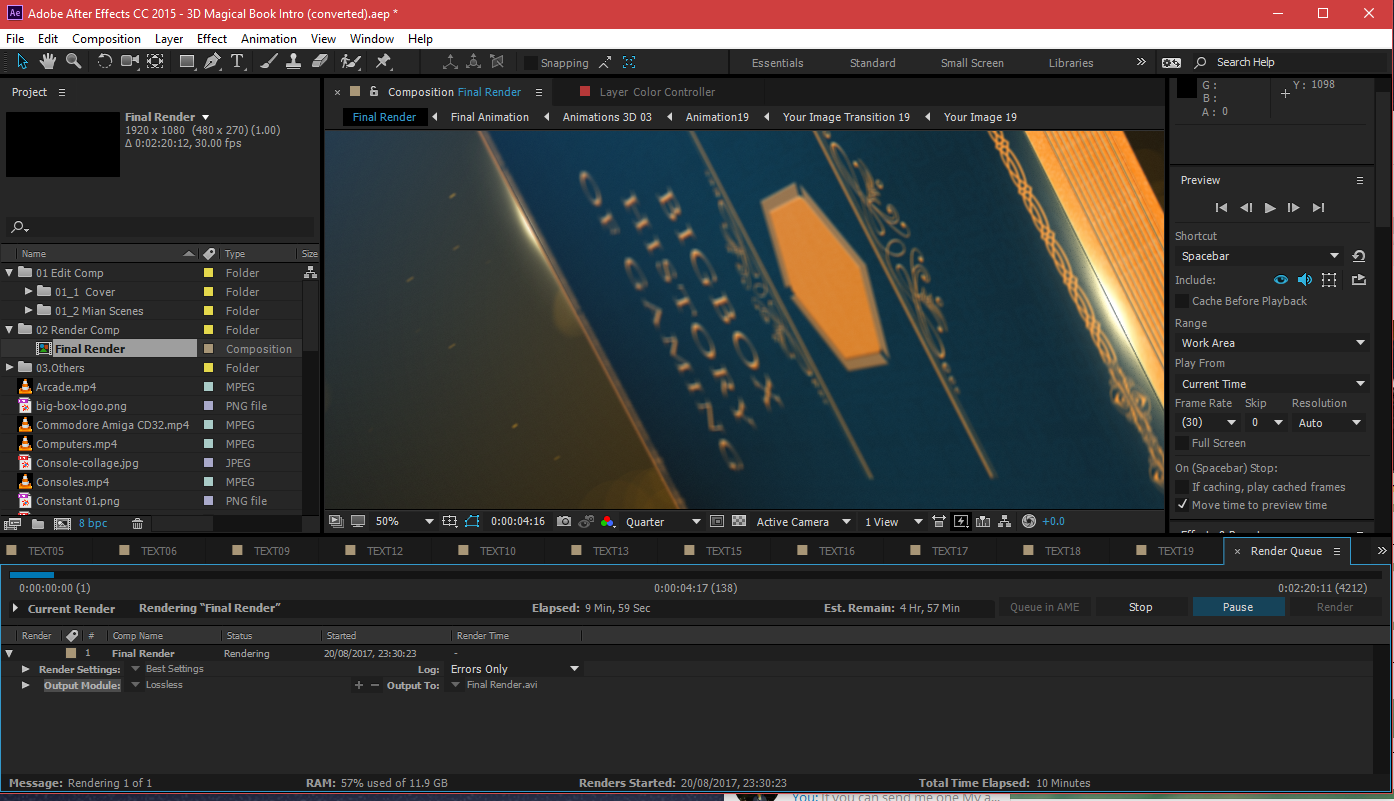Select the Unified Camera tool

point(130,62)
